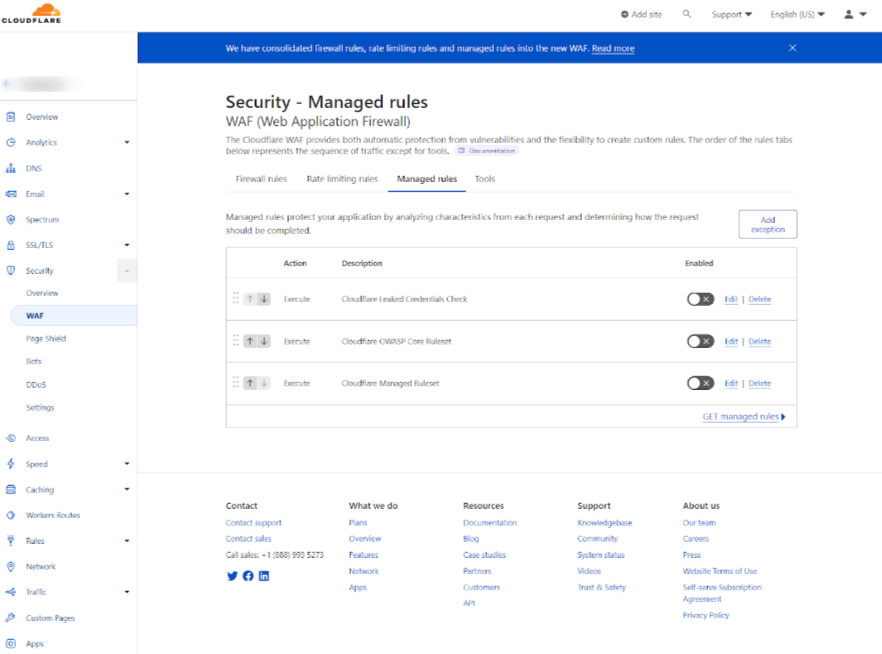Open DDoS in Security submenu
This screenshot has width=882, height=654.
tap(36, 385)
